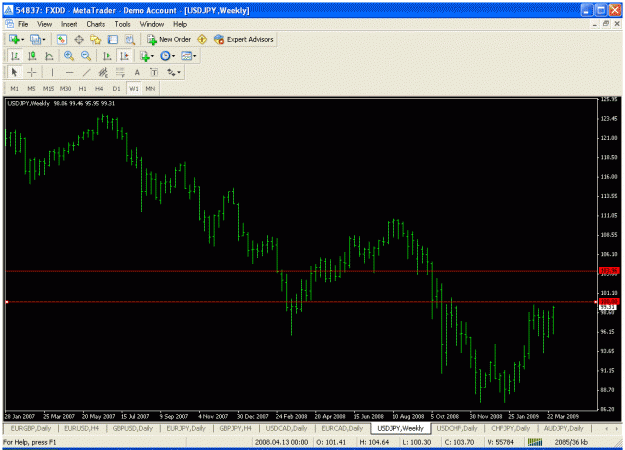Open the Window menu
625x450 pixels.
pyautogui.click(x=152, y=24)
